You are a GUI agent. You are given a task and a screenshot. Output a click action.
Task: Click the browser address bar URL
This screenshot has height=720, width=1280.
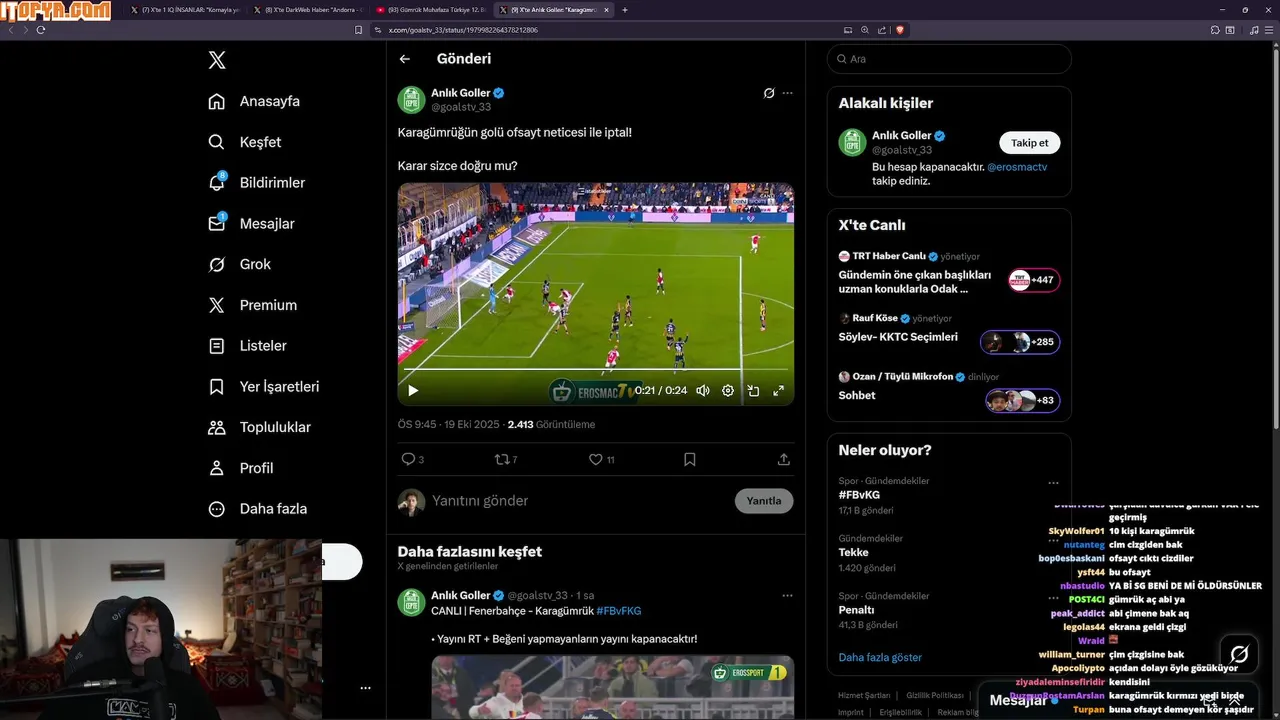[463, 30]
